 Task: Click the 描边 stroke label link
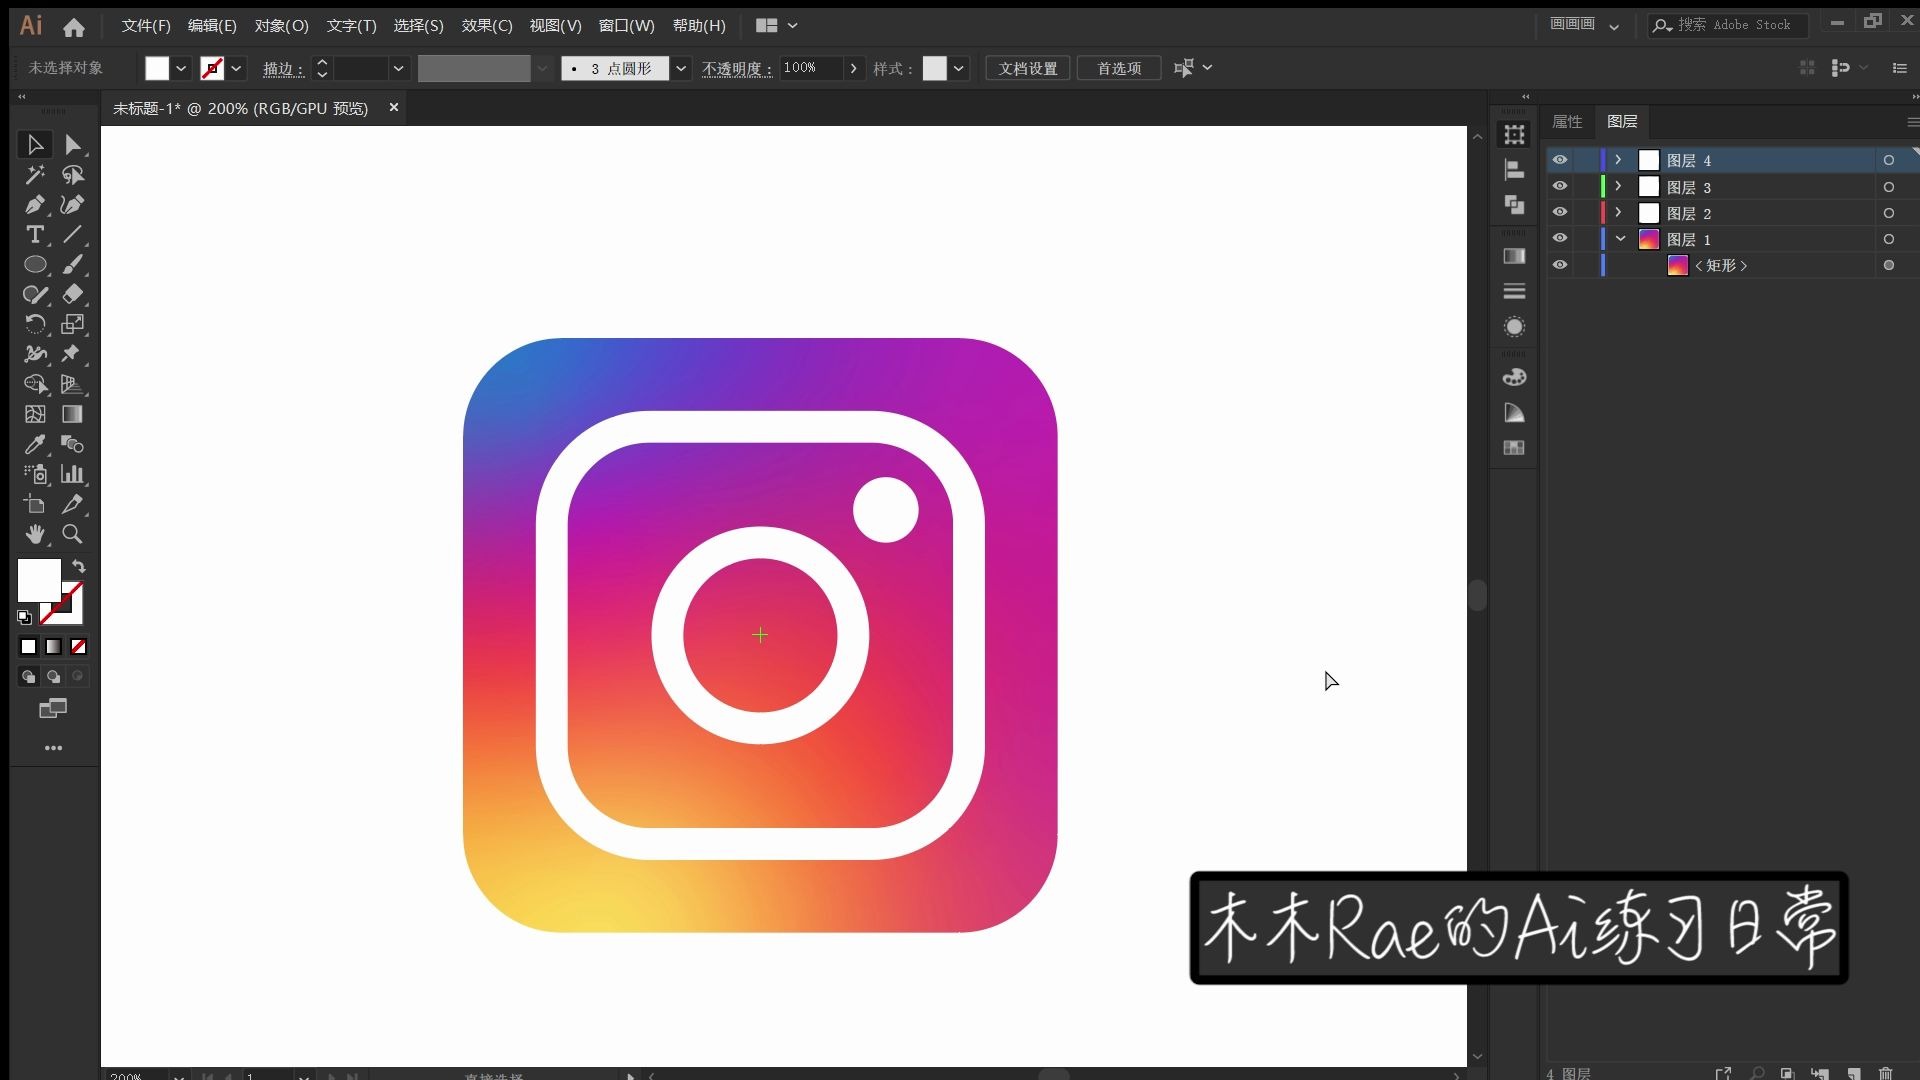282,68
